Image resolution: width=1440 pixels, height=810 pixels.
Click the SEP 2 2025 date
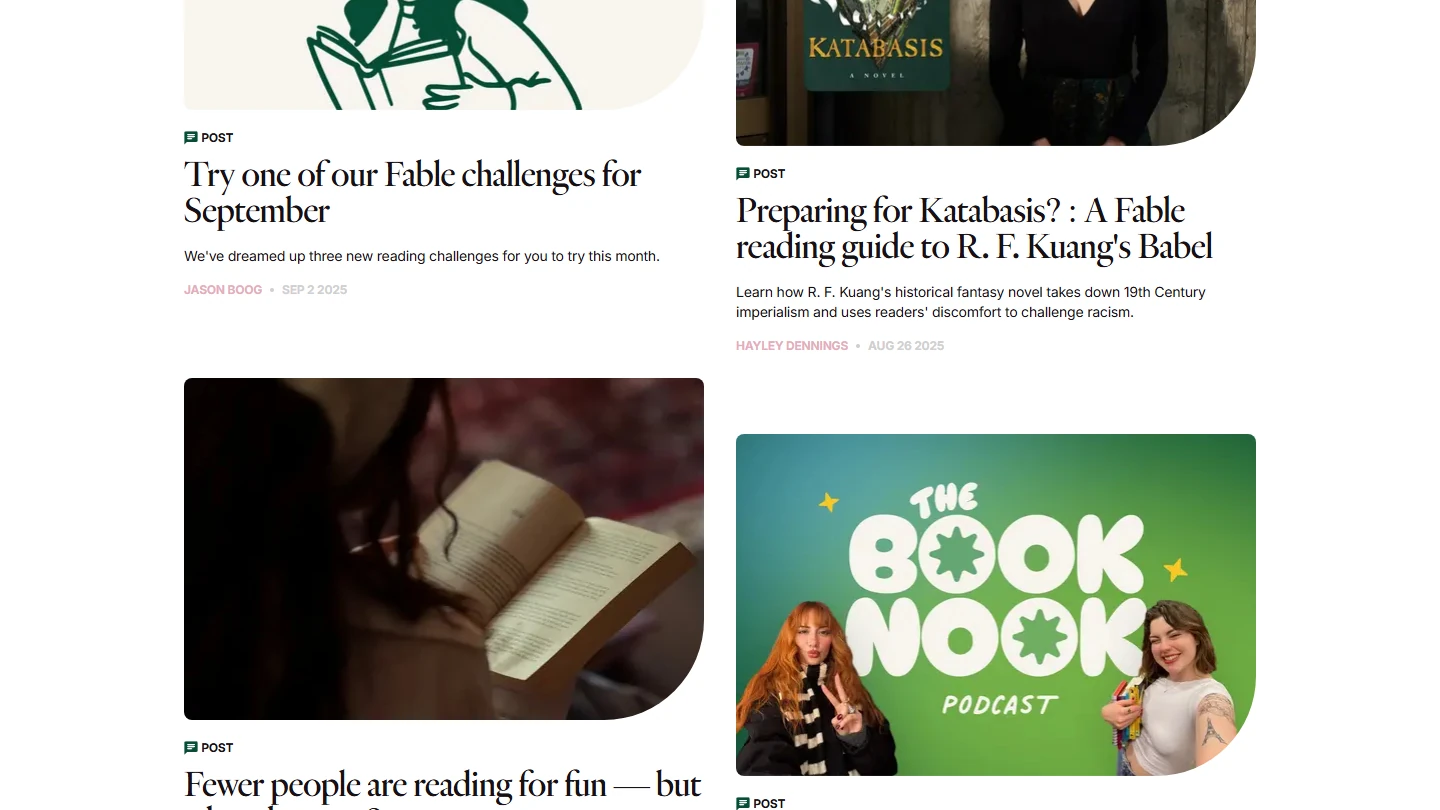[315, 290]
